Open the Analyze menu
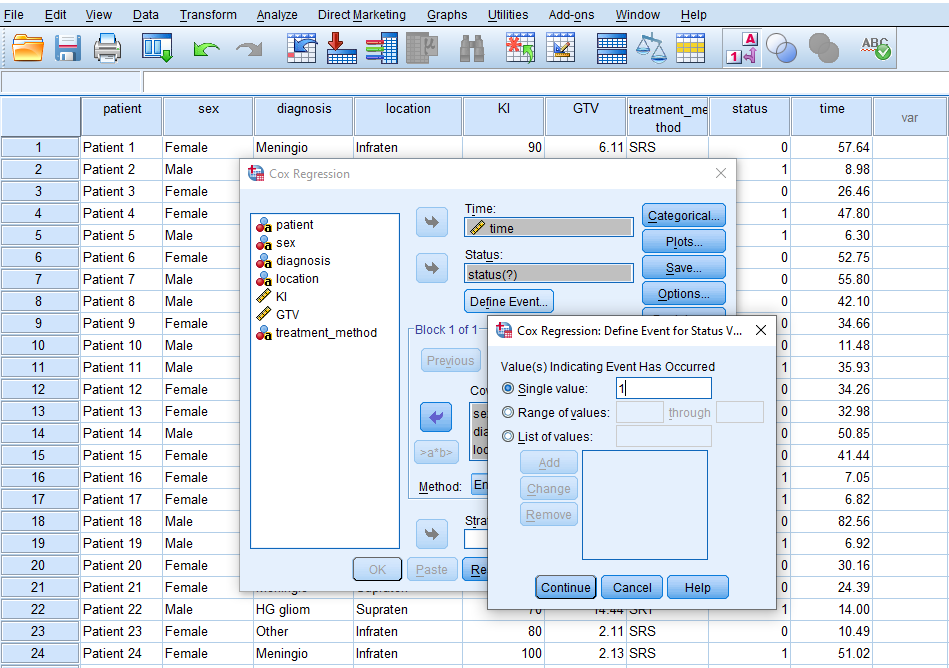Viewport: 949px width, 668px height. click(x=277, y=15)
